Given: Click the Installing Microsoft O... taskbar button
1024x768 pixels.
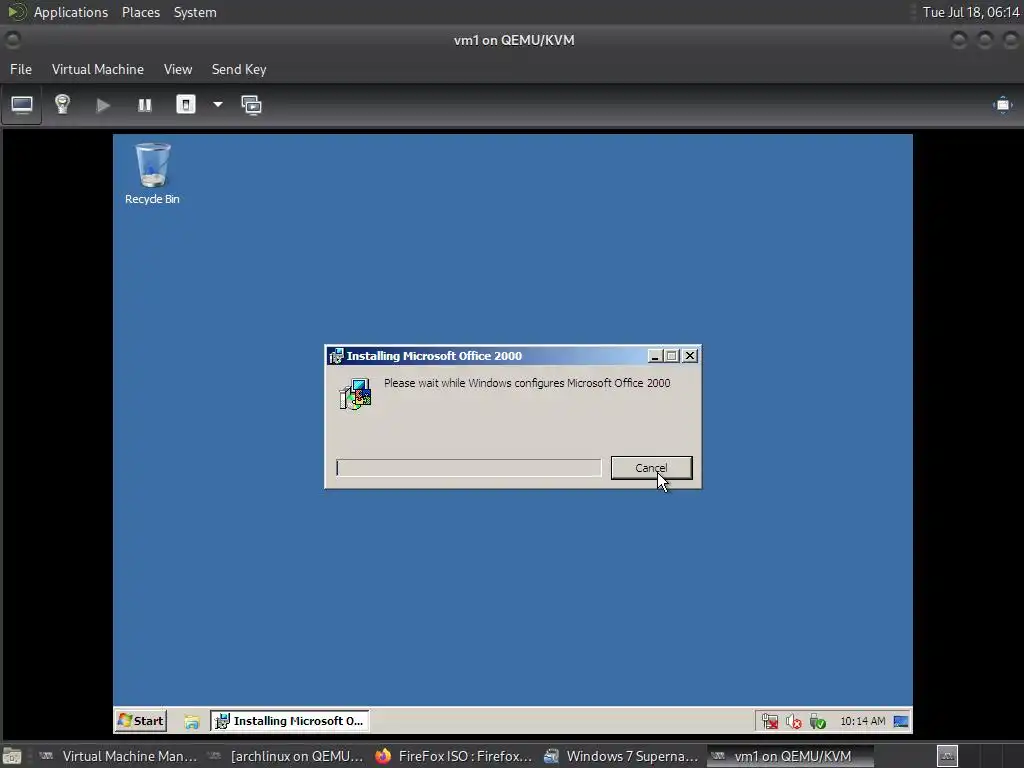Looking at the screenshot, I should point(289,721).
